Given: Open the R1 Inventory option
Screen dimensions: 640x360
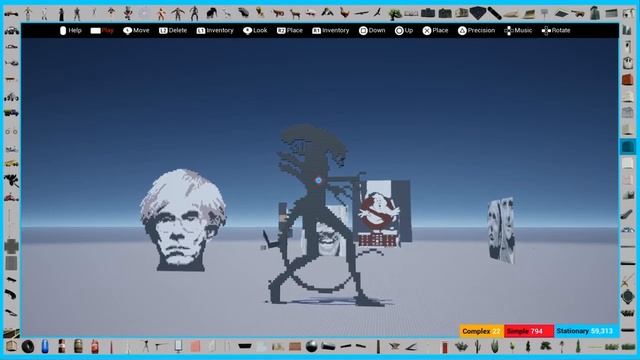Looking at the screenshot, I should pyautogui.click(x=331, y=31).
